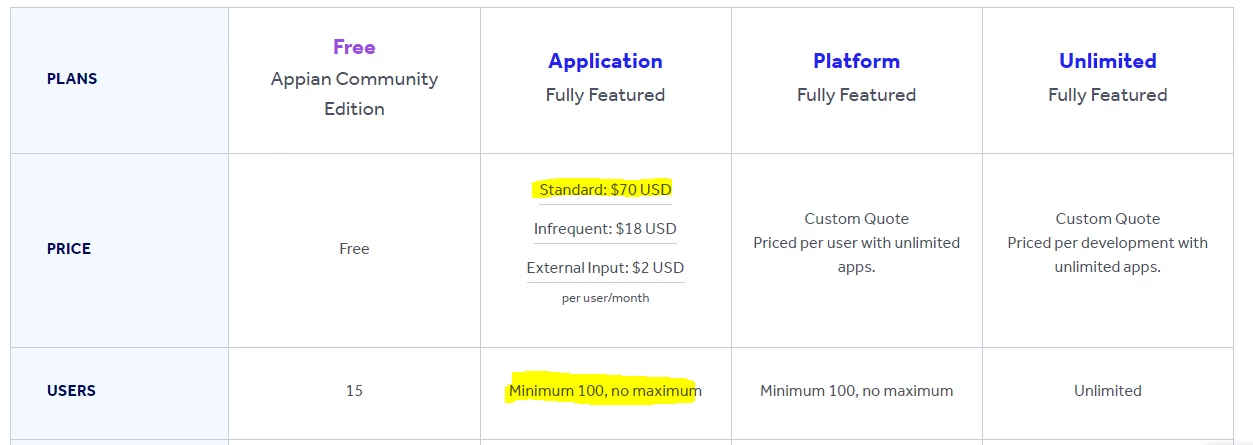Open the Unlimited plan heading link
This screenshot has width=1253, height=445.
coord(1107,61)
